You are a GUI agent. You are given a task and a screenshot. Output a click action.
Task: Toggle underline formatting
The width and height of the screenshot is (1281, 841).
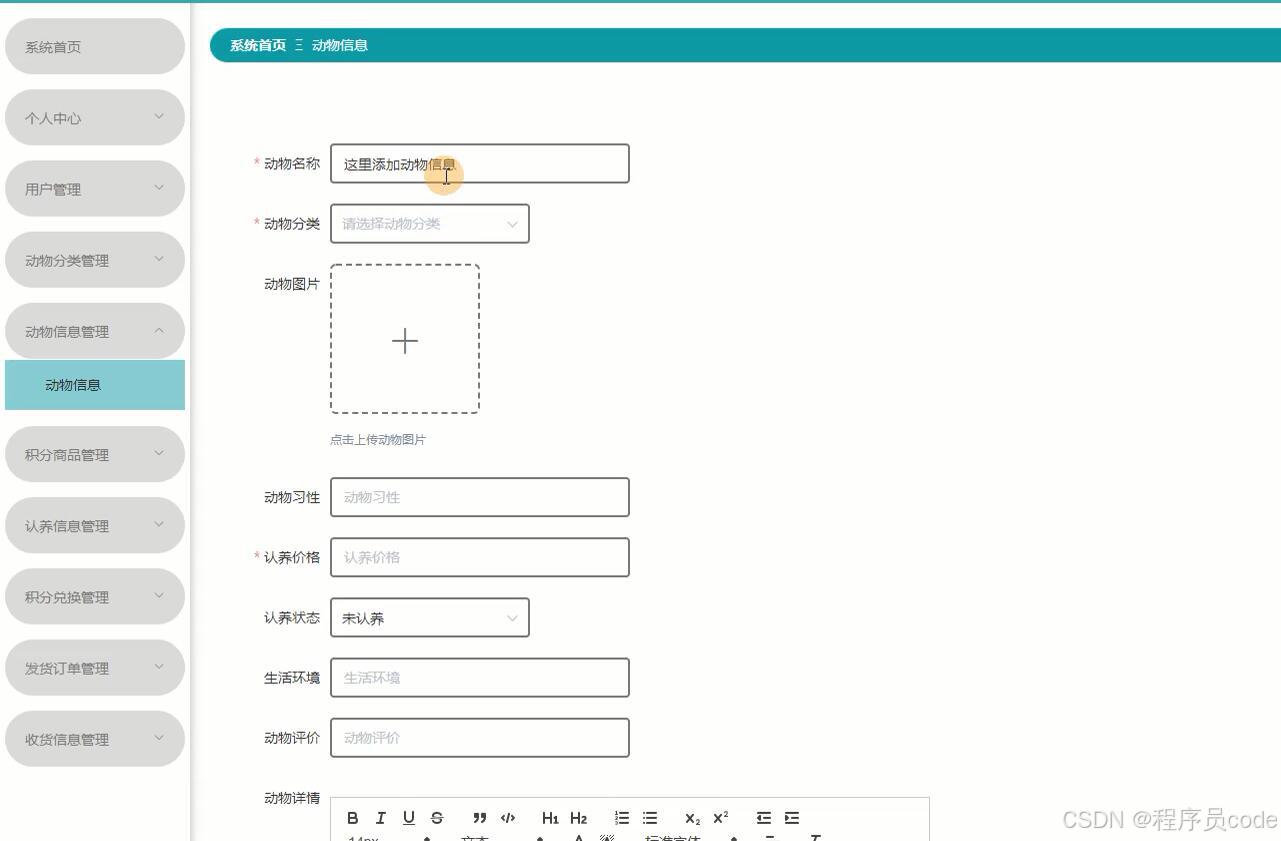point(408,817)
